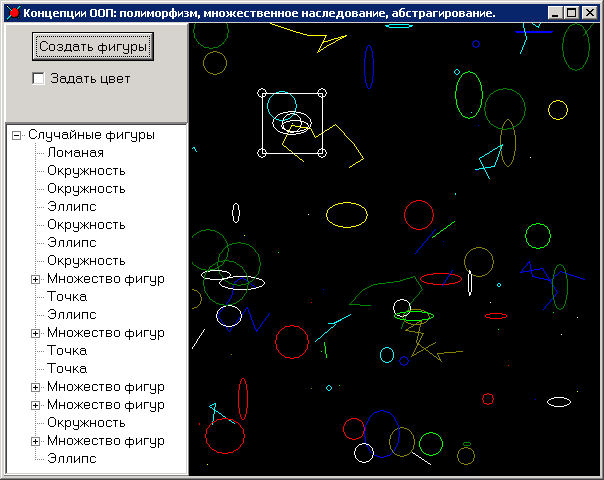This screenshot has width=604, height=480.
Task: Select Эллипс directly below the first Точка
Action: 72,315
